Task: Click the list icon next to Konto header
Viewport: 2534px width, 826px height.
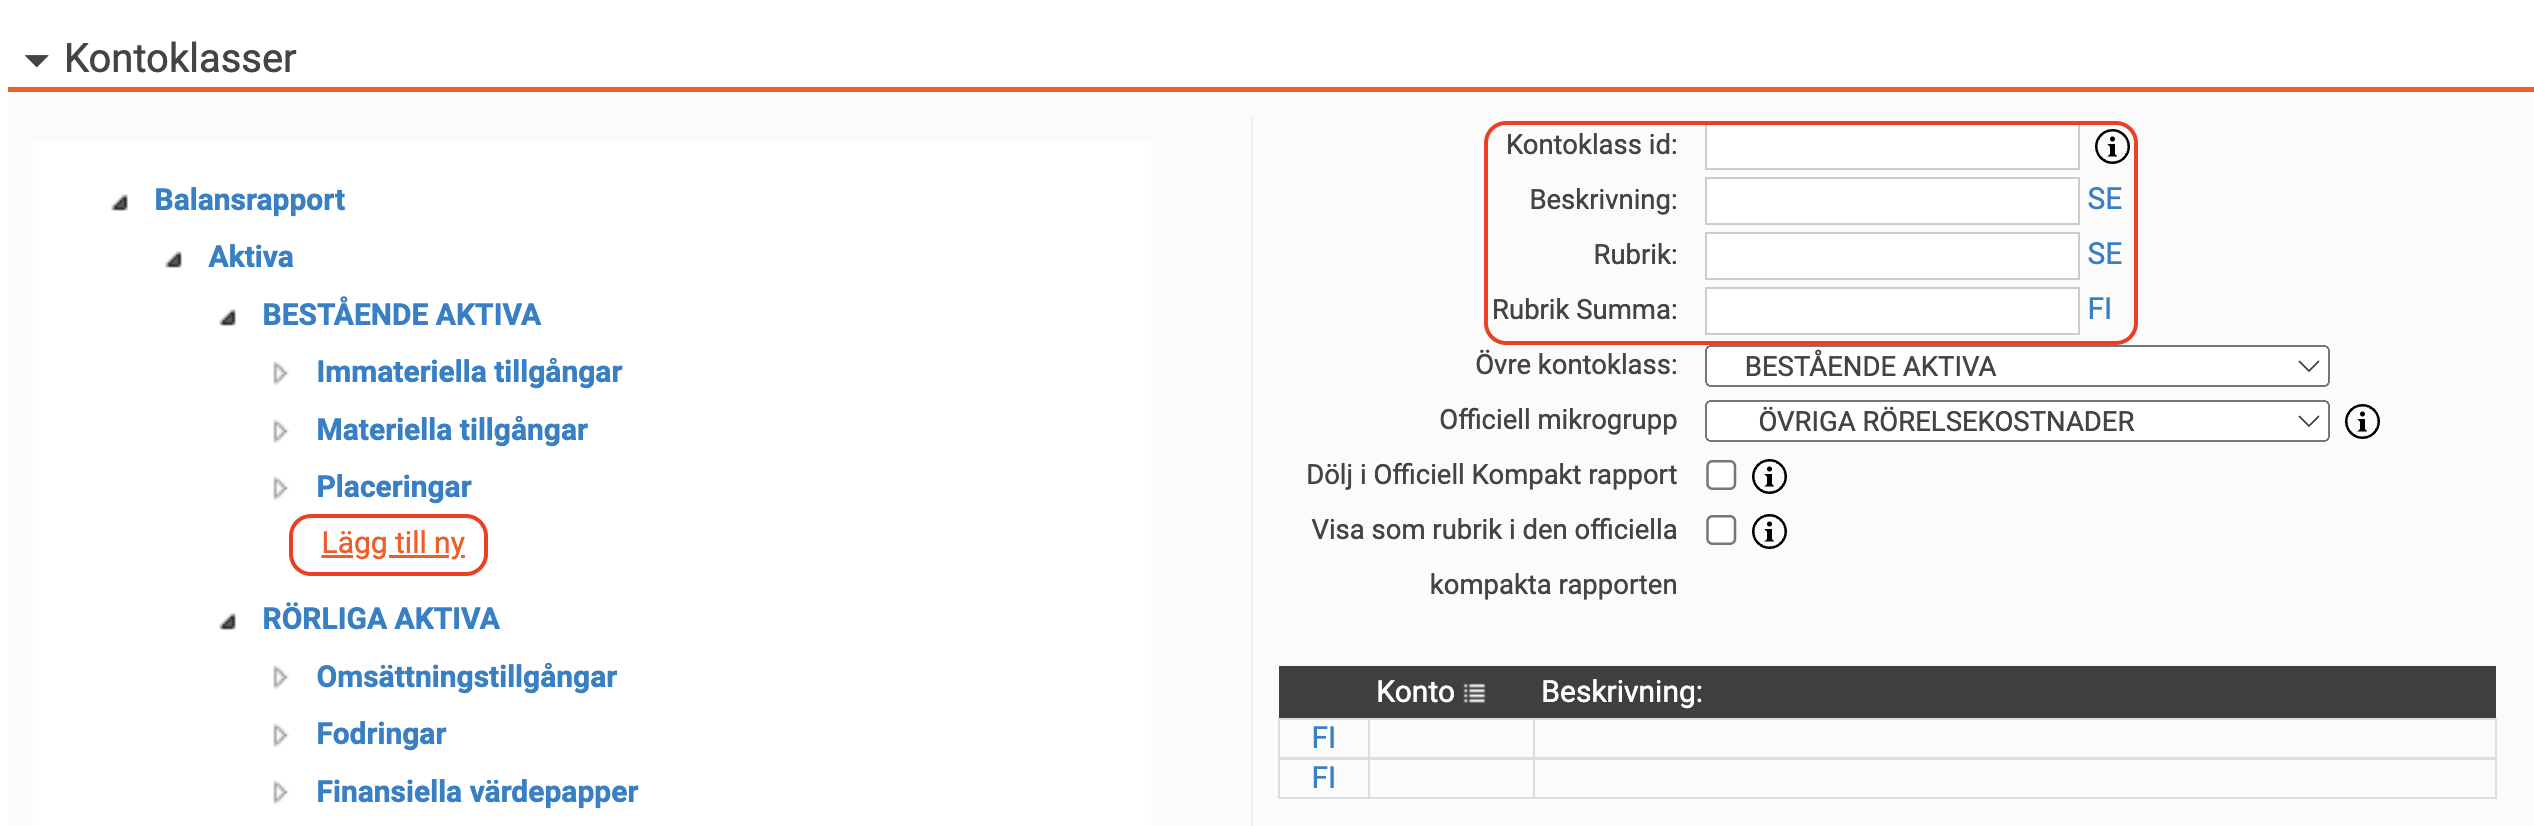Action: 1474,693
